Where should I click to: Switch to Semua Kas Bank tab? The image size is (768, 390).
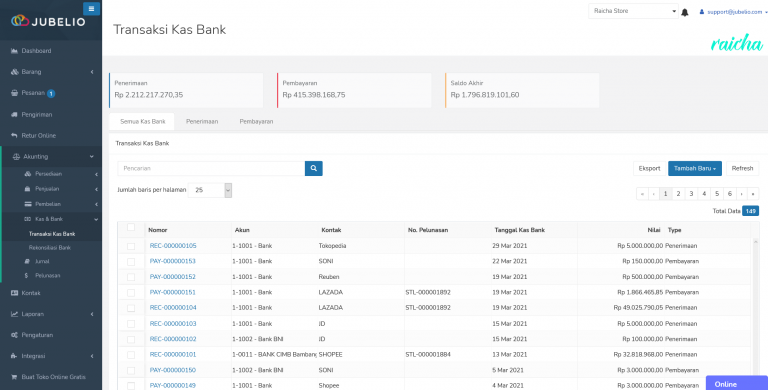(143, 122)
